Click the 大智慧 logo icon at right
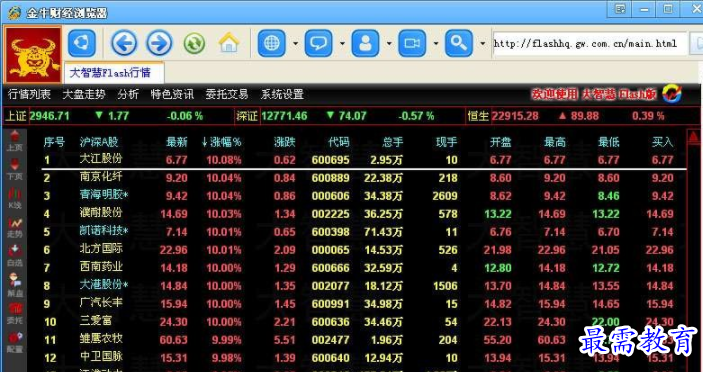The width and height of the screenshot is (703, 372). 672,94
